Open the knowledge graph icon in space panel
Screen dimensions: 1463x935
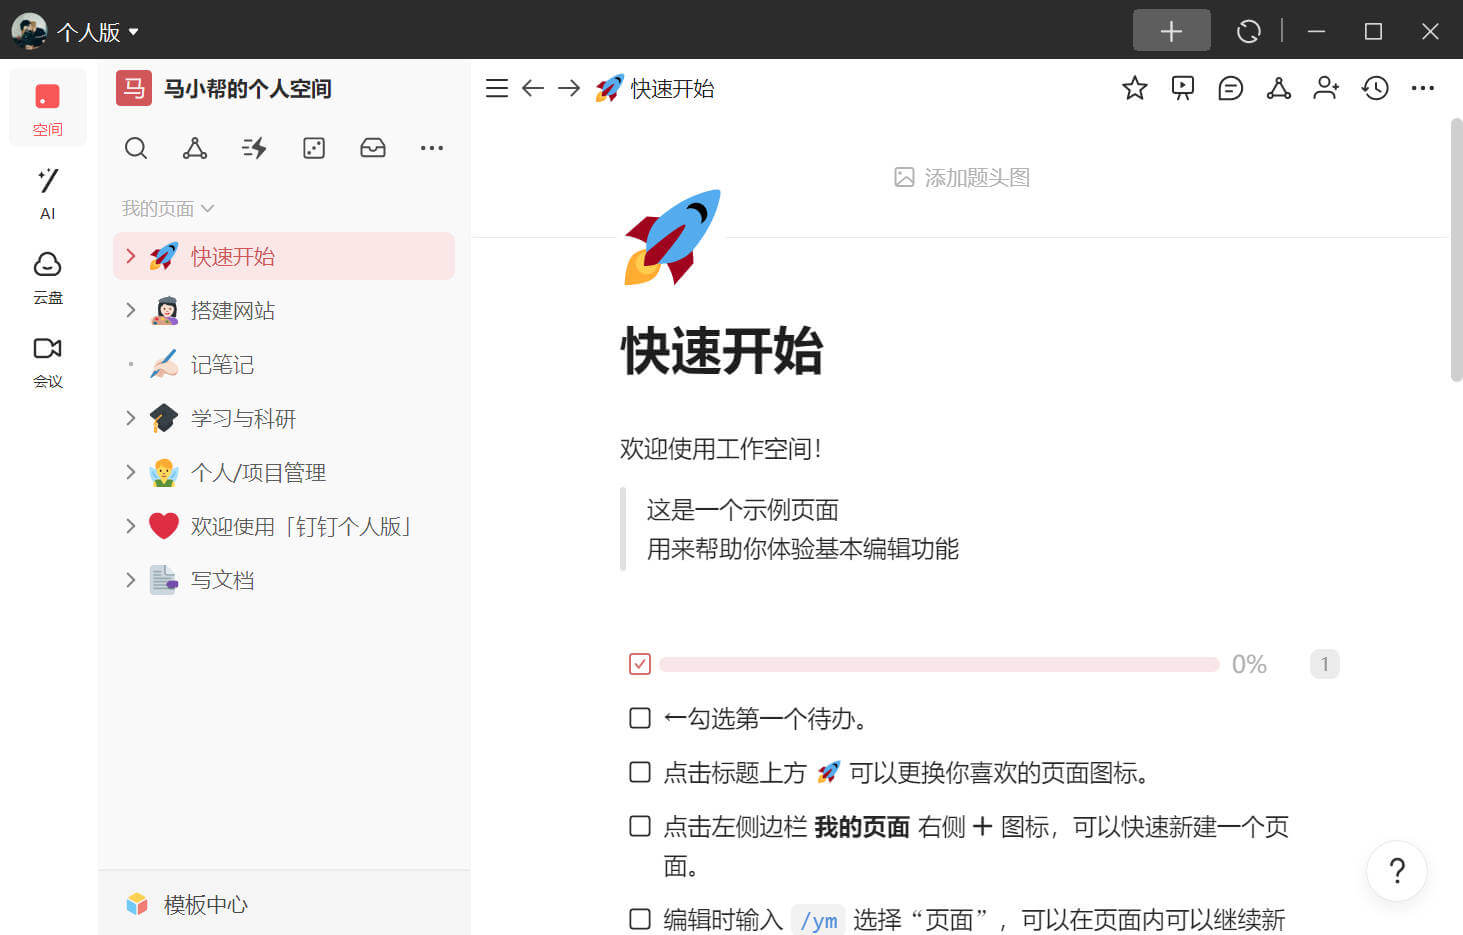coord(195,148)
